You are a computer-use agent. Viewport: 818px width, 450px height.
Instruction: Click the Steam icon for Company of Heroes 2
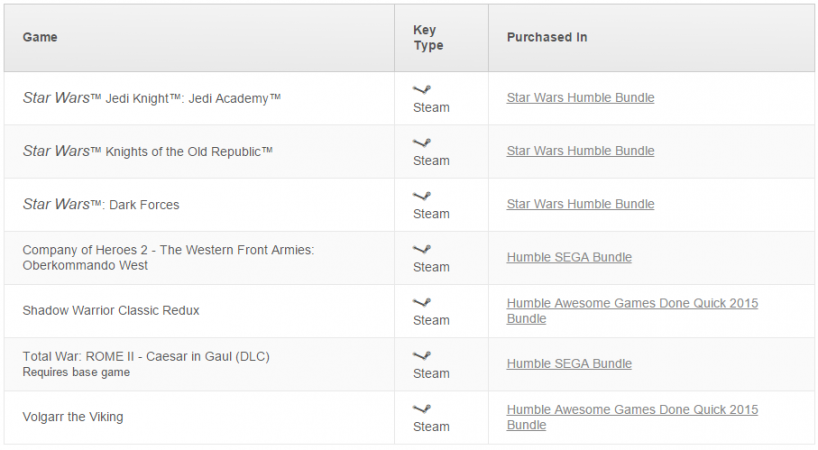tap(422, 249)
